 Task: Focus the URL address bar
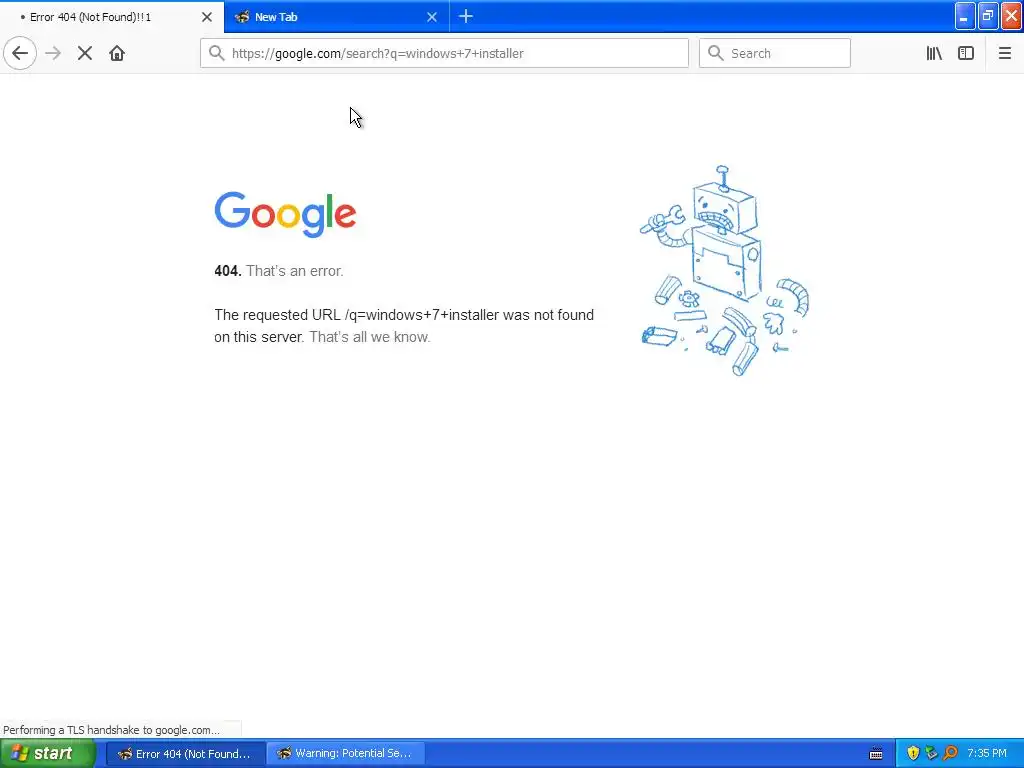point(444,53)
